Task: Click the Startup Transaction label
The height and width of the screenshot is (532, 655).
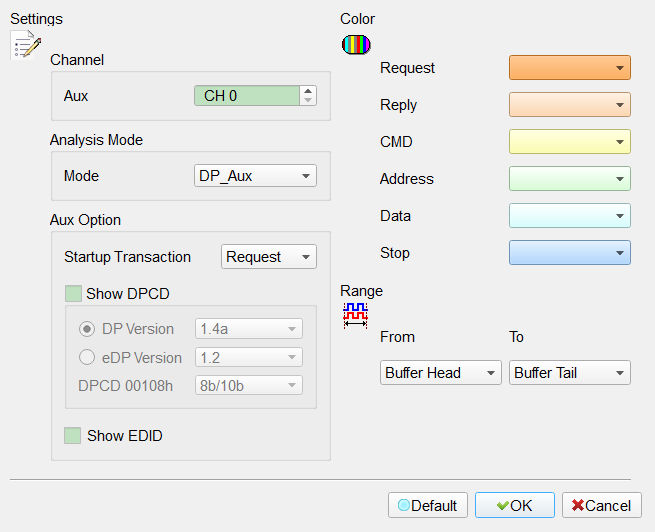Action: click(127, 257)
